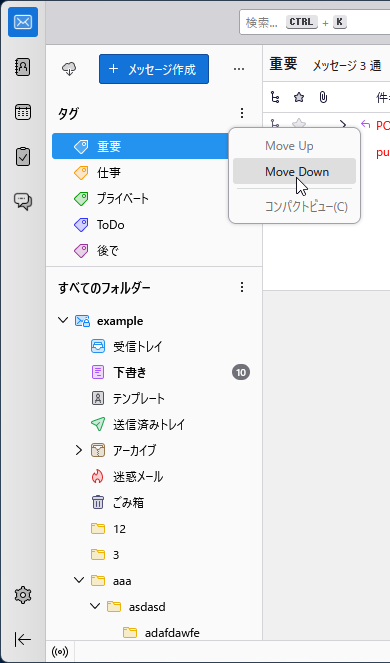
Task: Click the 重要 heading in message pane
Action: [283, 64]
